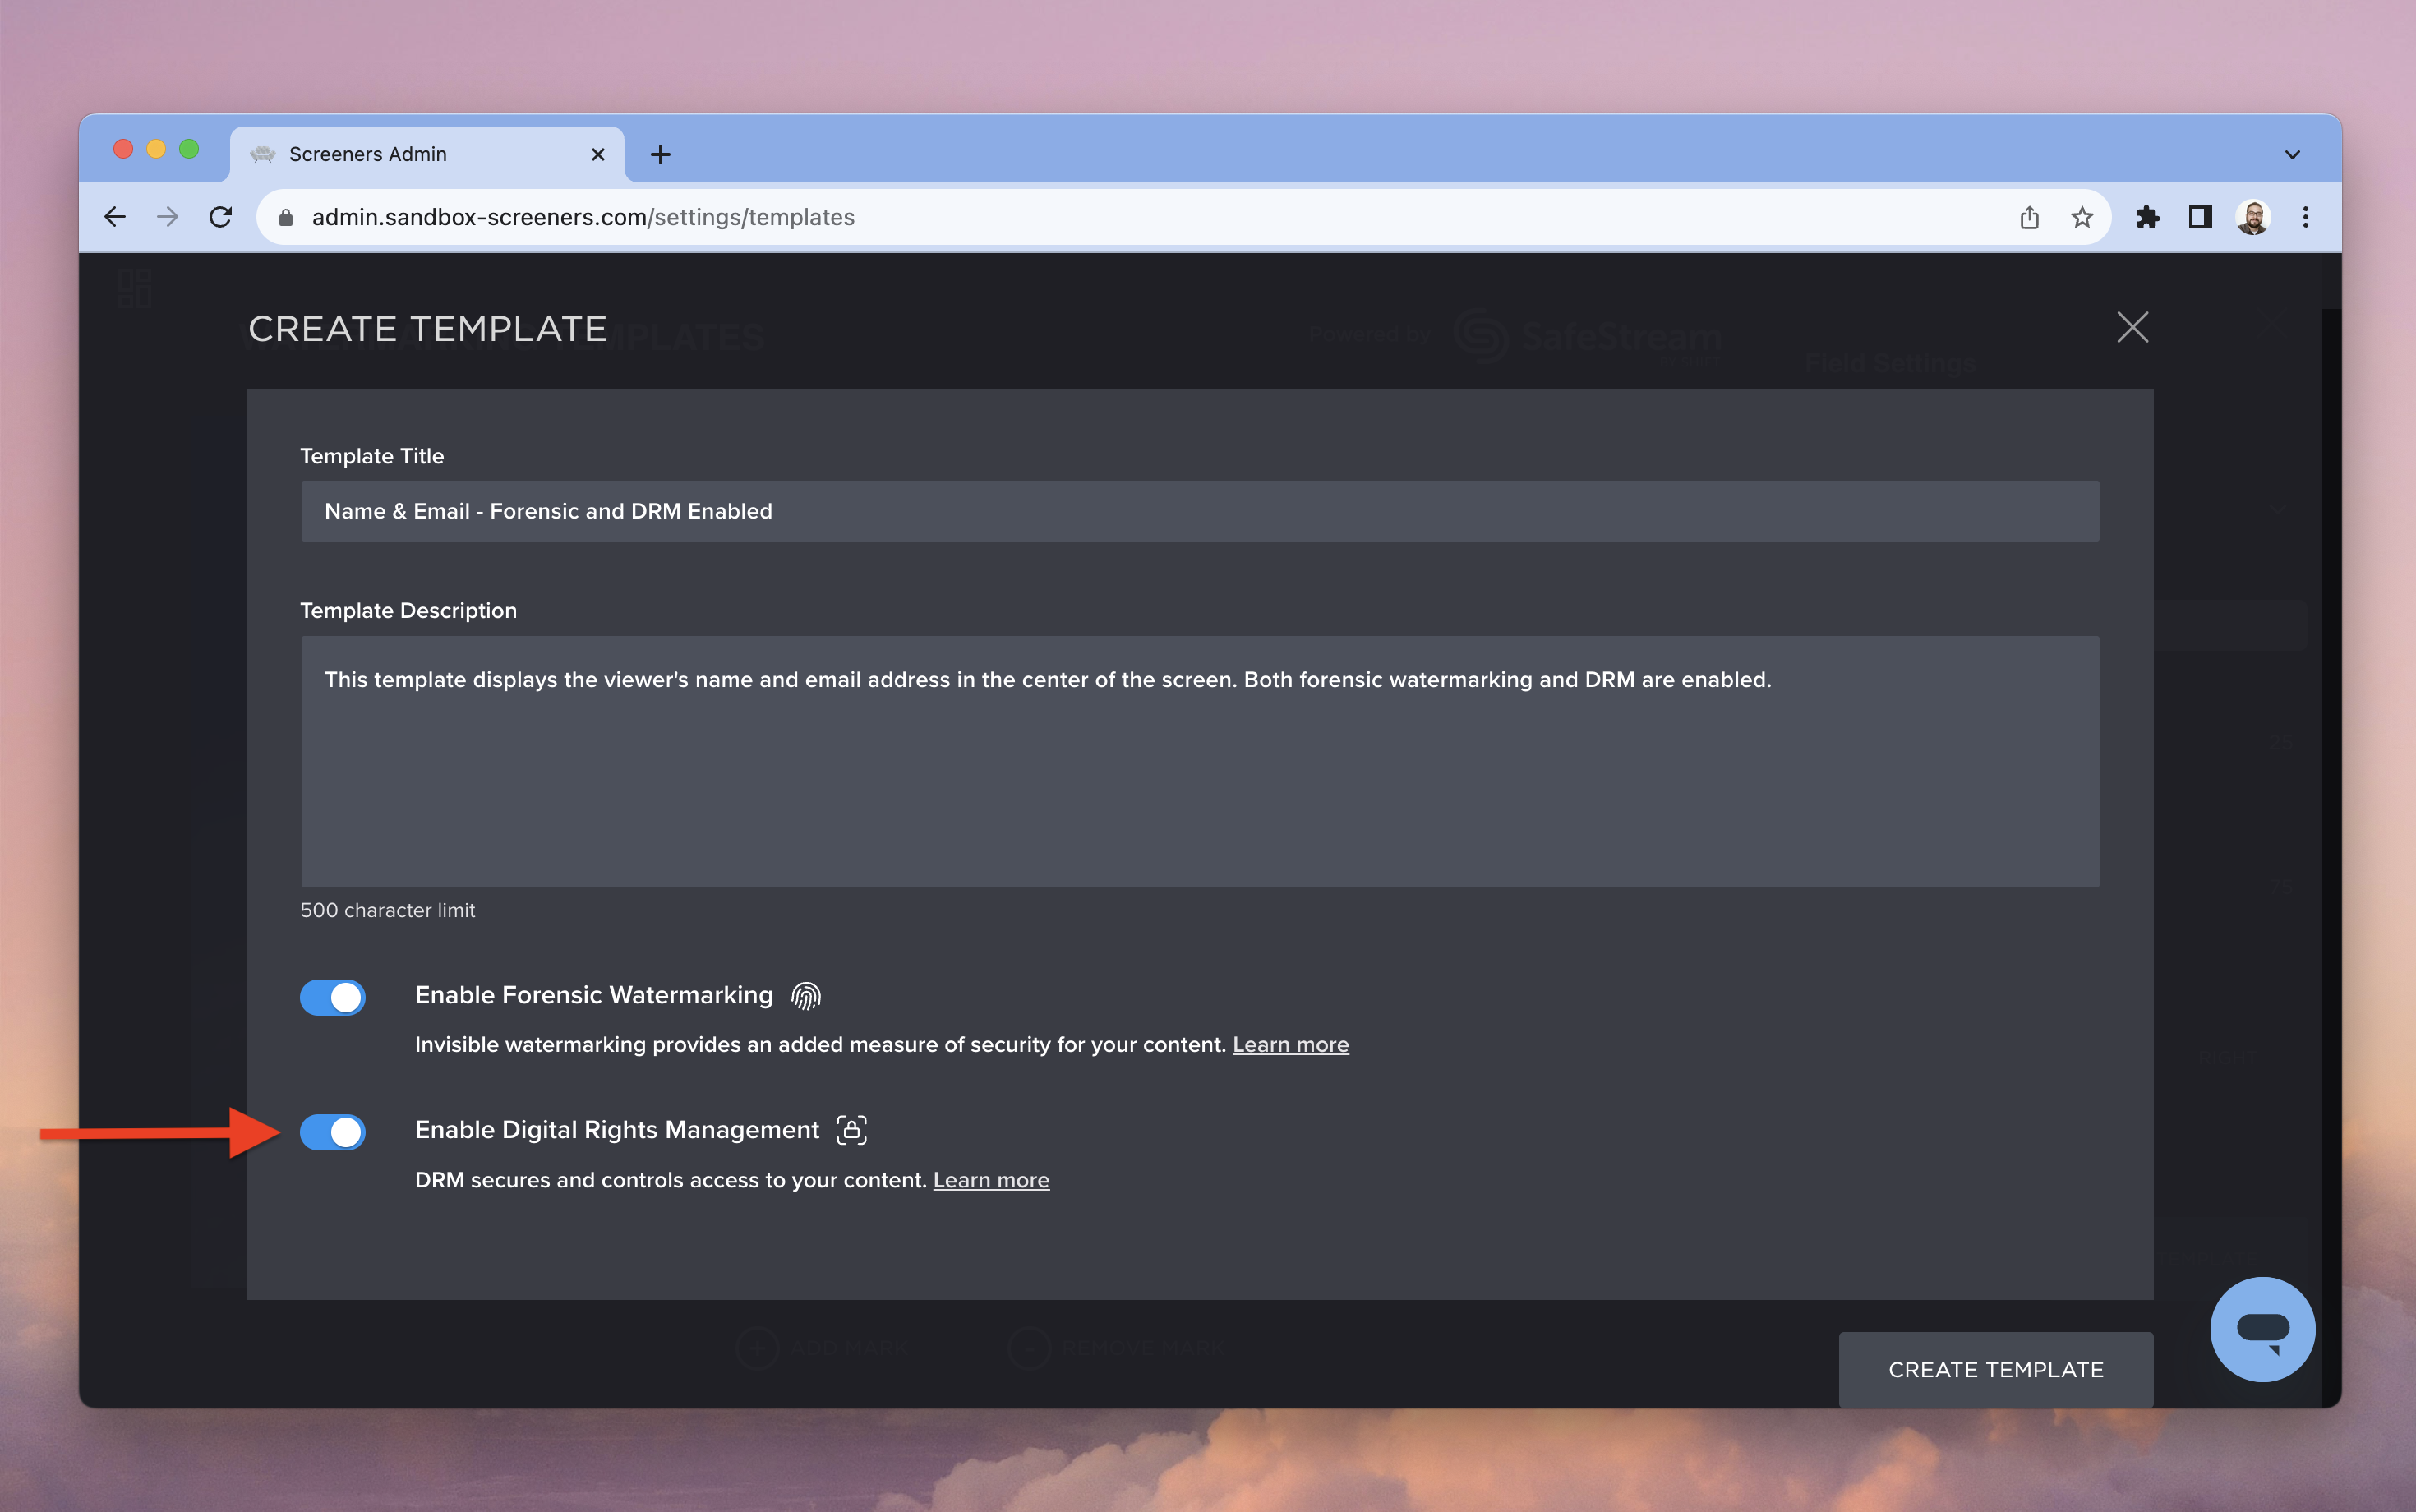
Task: Turn off Digital Rights Management toggle
Action: tap(333, 1132)
